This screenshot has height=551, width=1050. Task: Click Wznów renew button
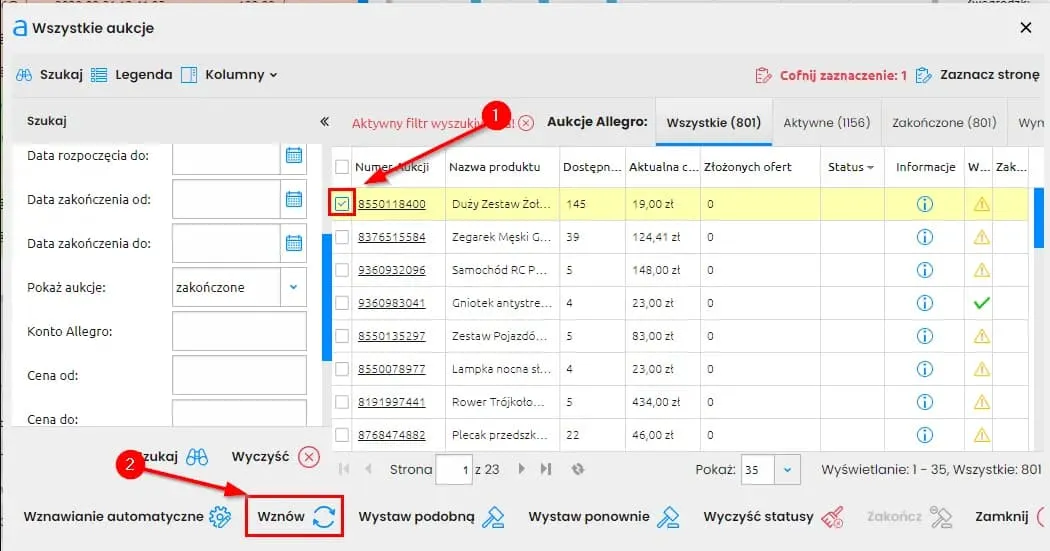coord(295,516)
